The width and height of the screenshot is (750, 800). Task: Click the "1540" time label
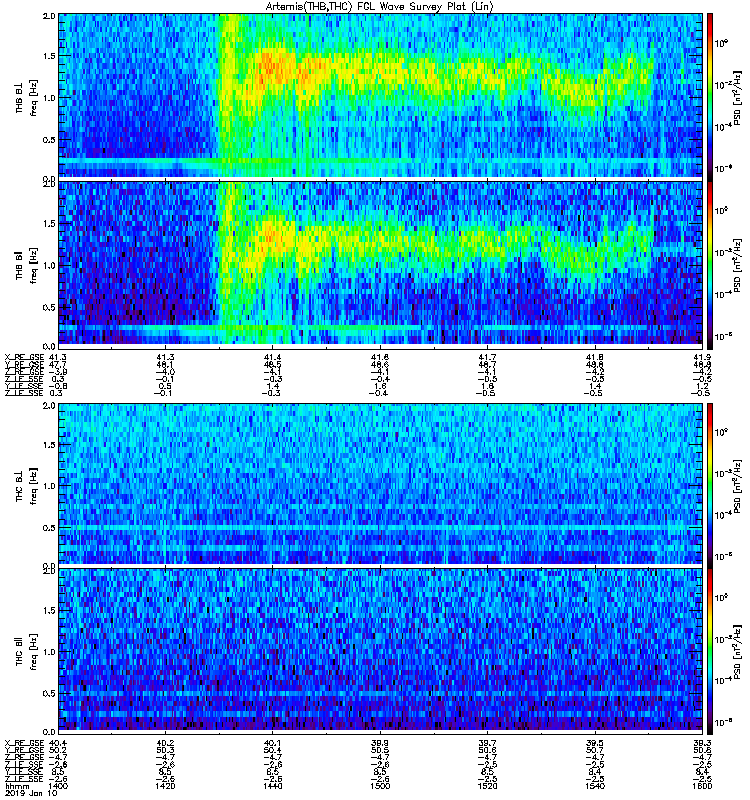[595, 786]
